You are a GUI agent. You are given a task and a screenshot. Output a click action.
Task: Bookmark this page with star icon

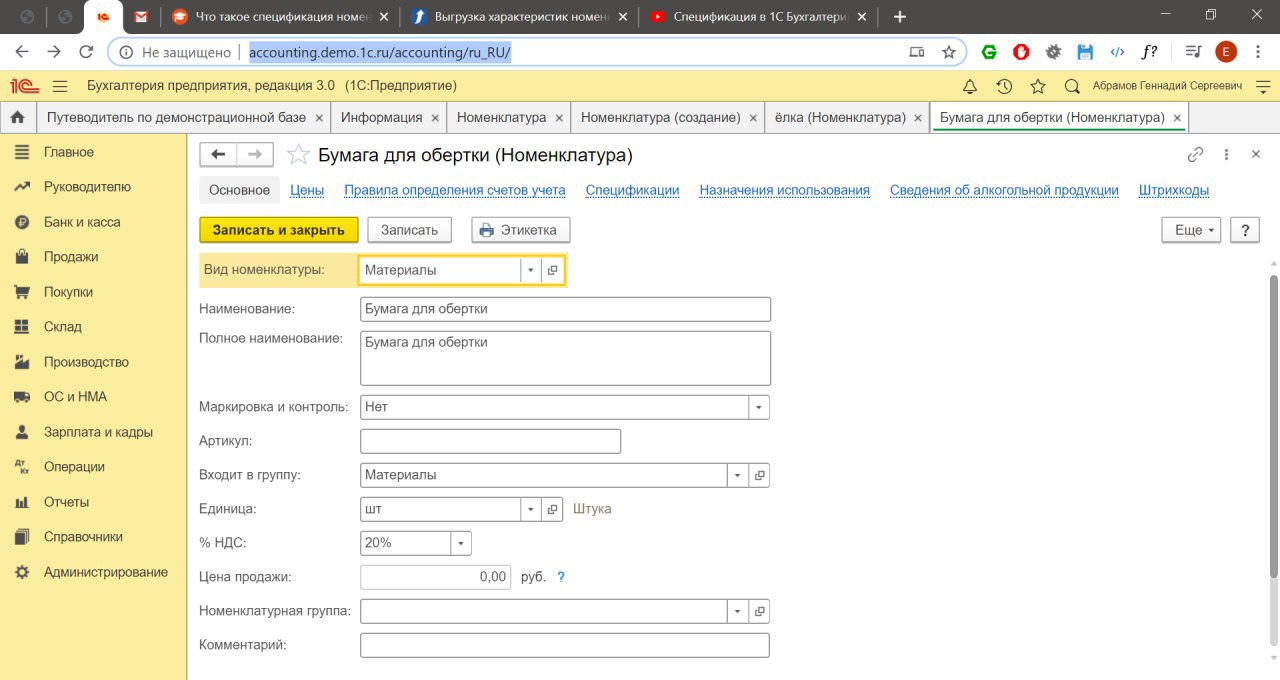pos(949,52)
